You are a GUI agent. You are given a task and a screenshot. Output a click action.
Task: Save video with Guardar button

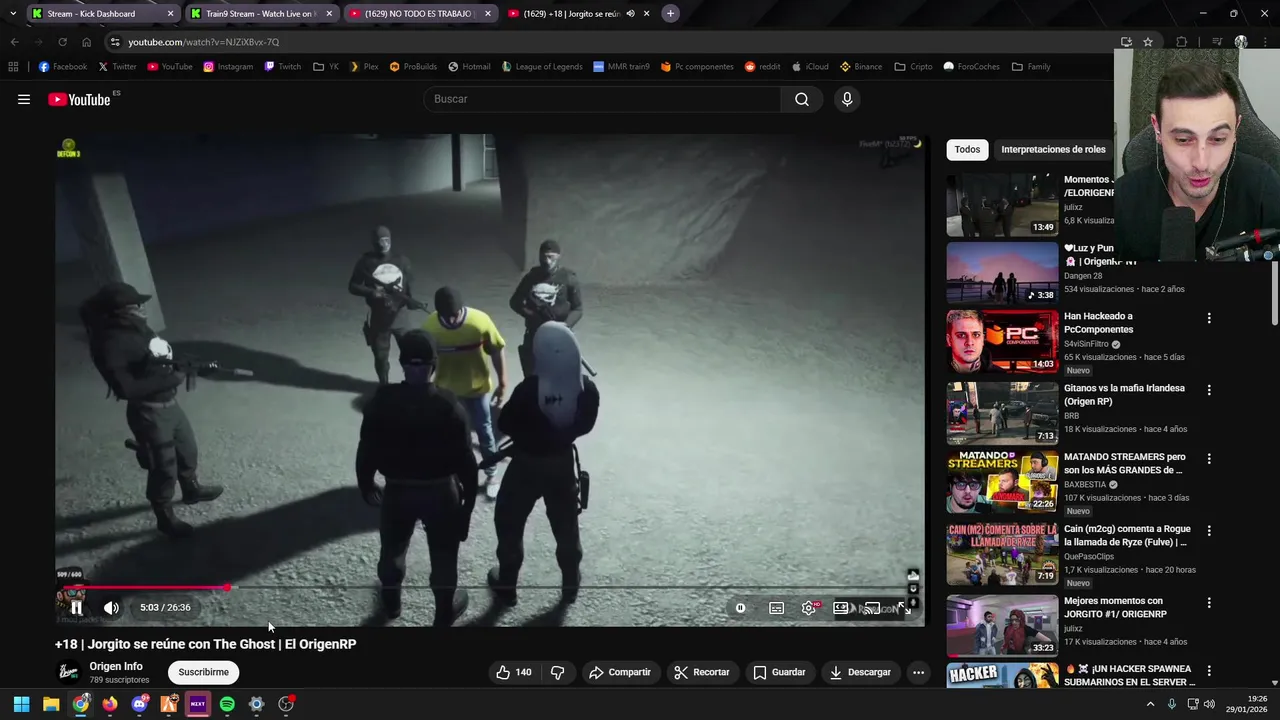(x=779, y=672)
